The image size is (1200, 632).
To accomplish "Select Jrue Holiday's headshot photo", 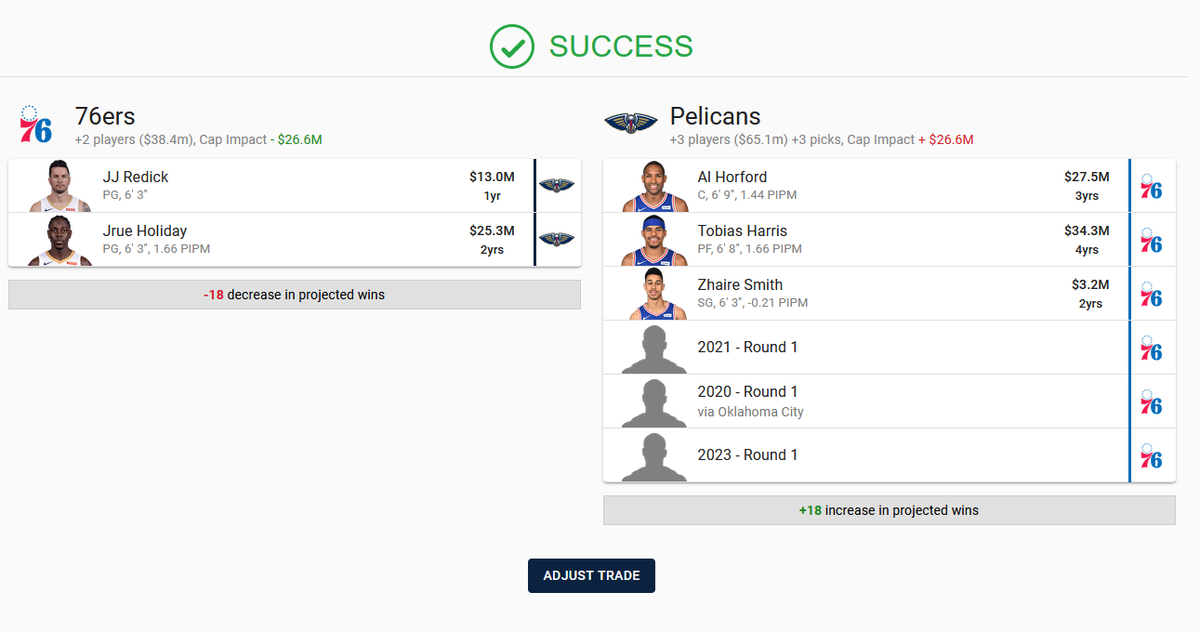I will point(60,240).
